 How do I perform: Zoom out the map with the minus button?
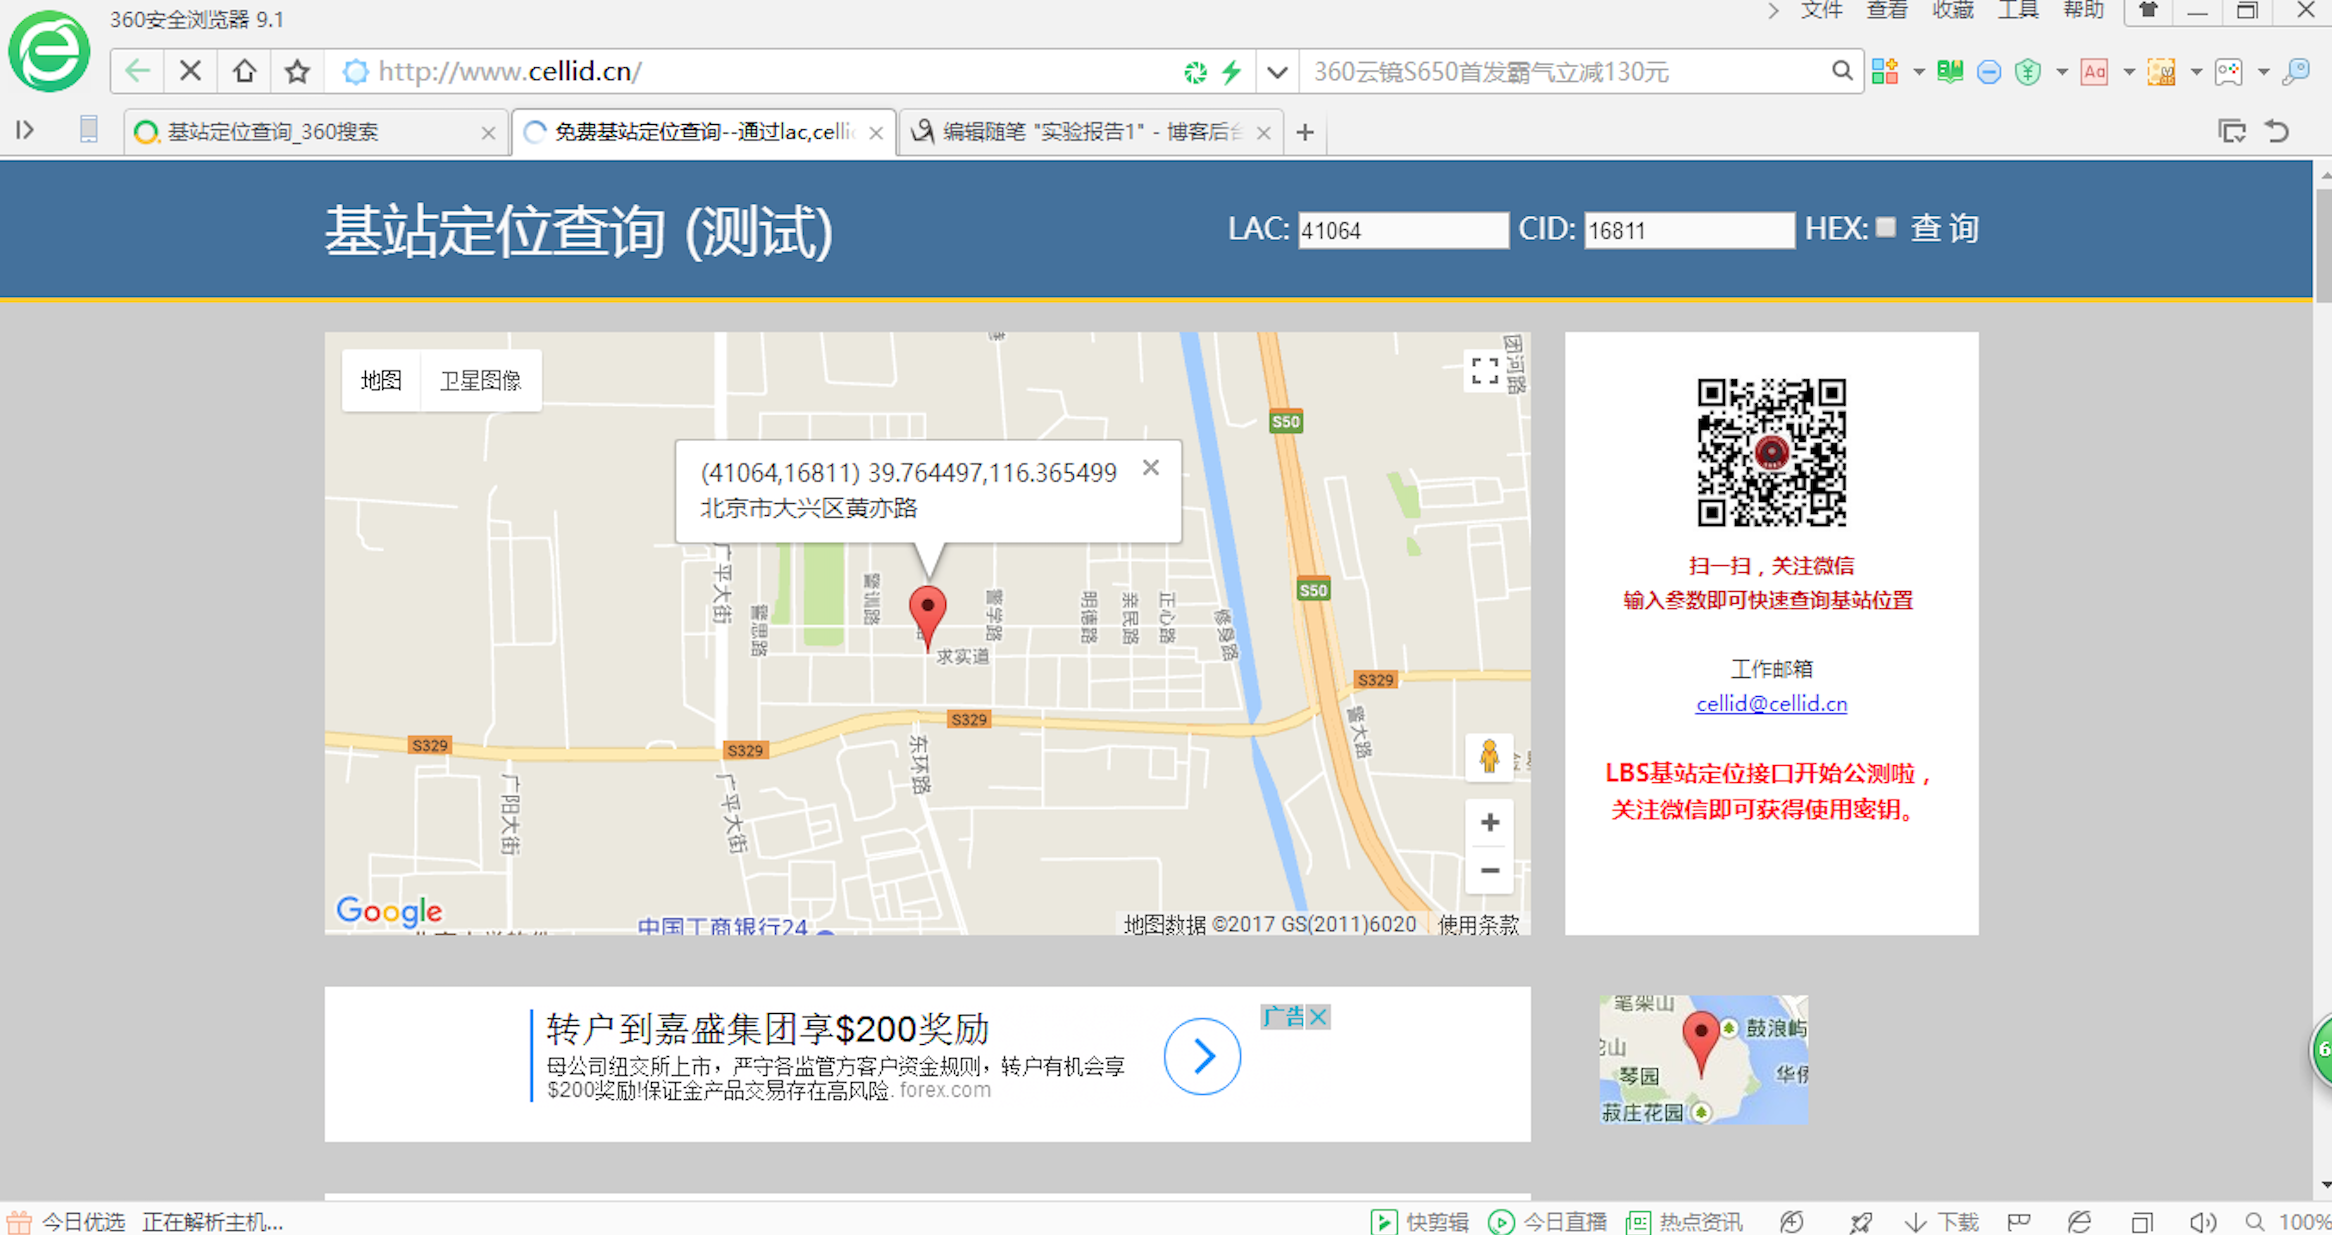click(1489, 870)
